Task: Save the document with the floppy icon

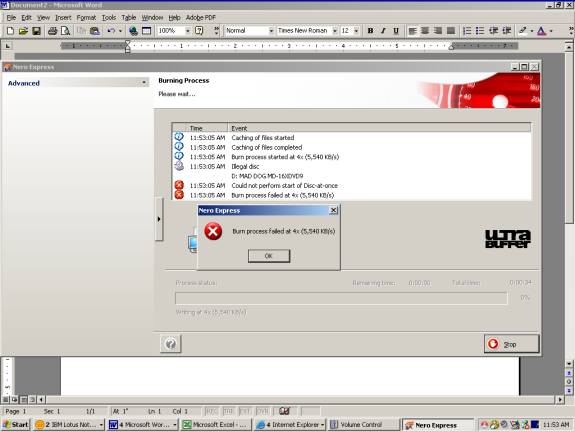Action: point(36,31)
